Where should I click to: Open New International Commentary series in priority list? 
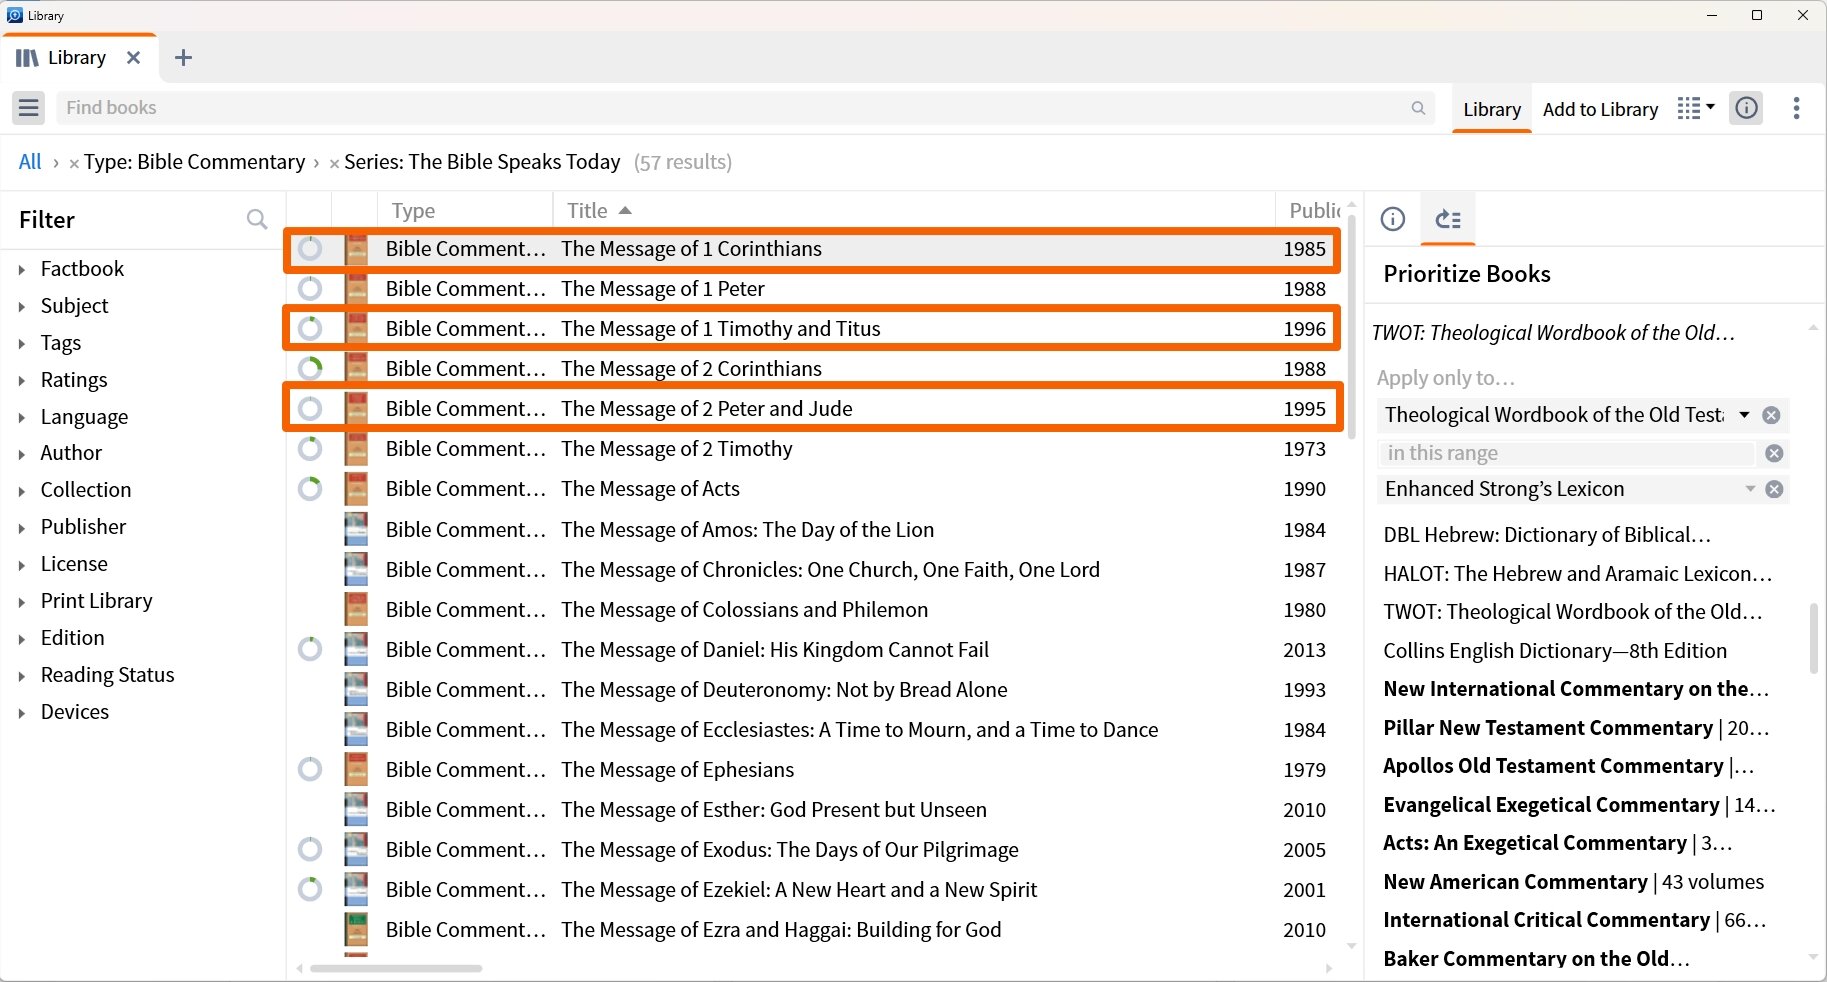(1576, 689)
